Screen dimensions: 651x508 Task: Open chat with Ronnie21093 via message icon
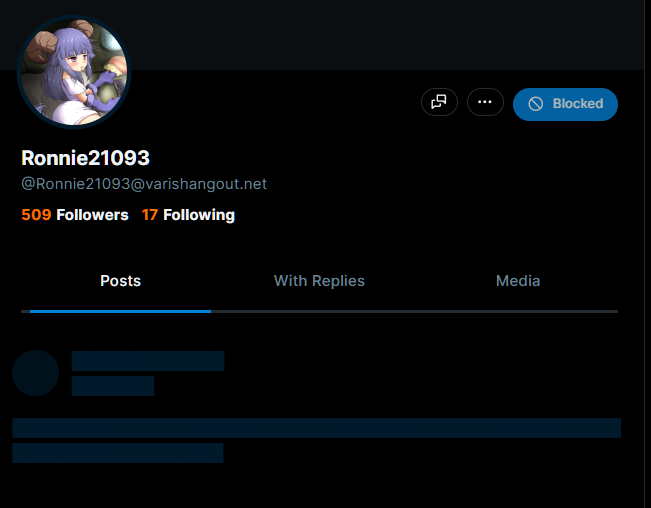439,102
